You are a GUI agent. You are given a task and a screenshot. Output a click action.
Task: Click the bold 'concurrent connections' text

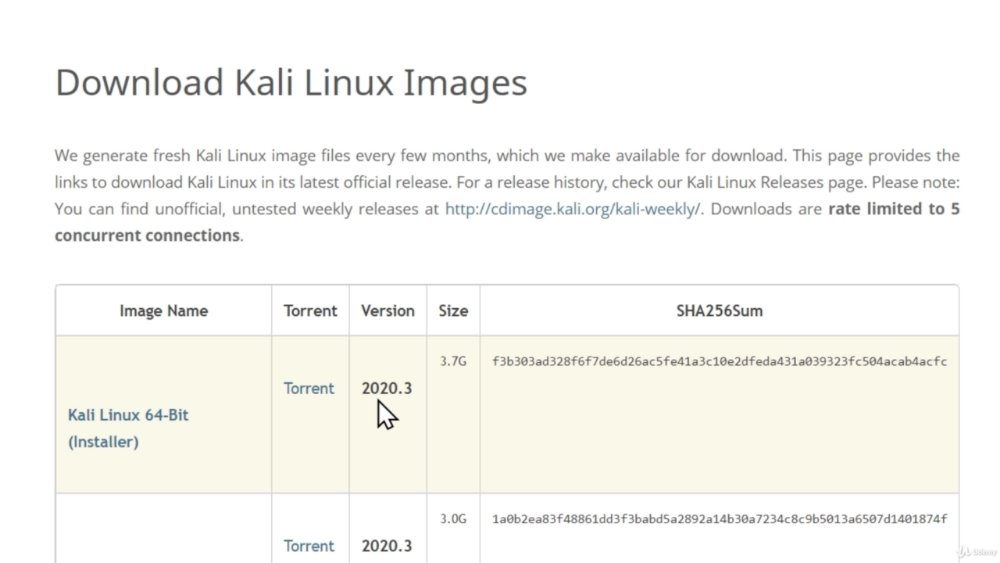[x=147, y=235]
